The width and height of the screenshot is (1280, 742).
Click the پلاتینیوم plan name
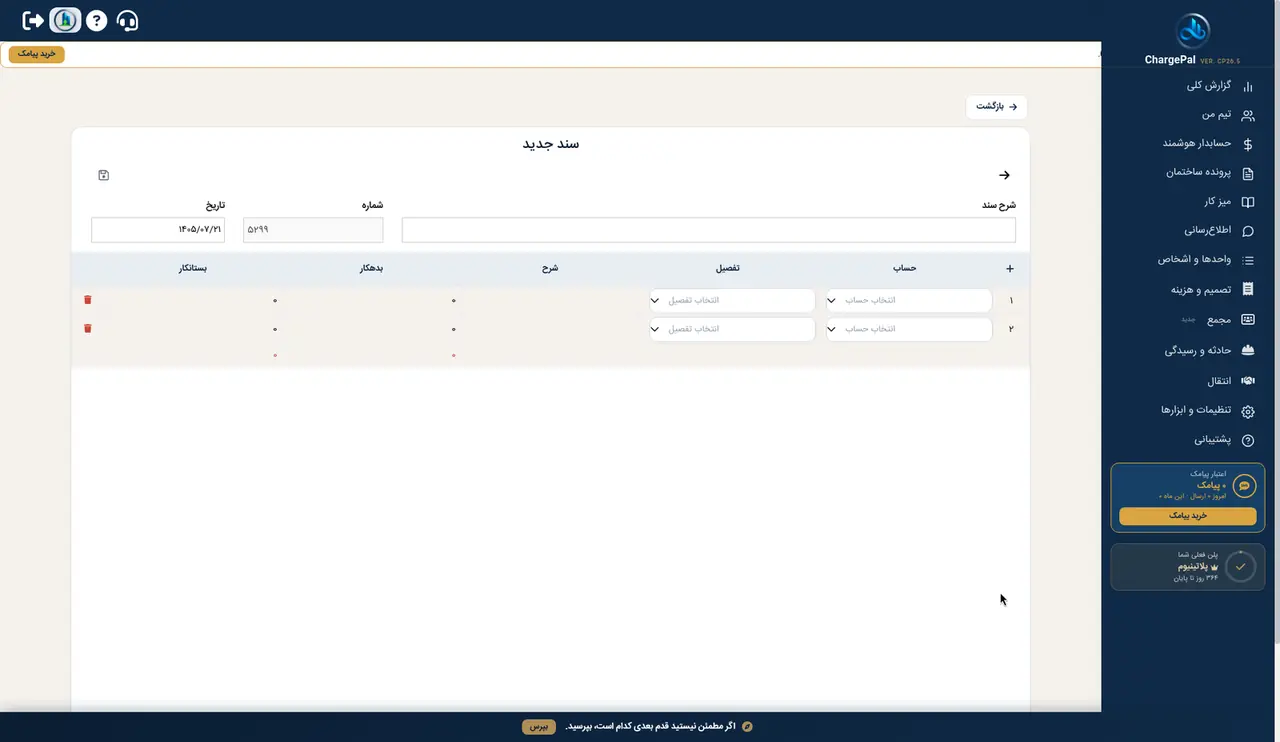point(1194,566)
